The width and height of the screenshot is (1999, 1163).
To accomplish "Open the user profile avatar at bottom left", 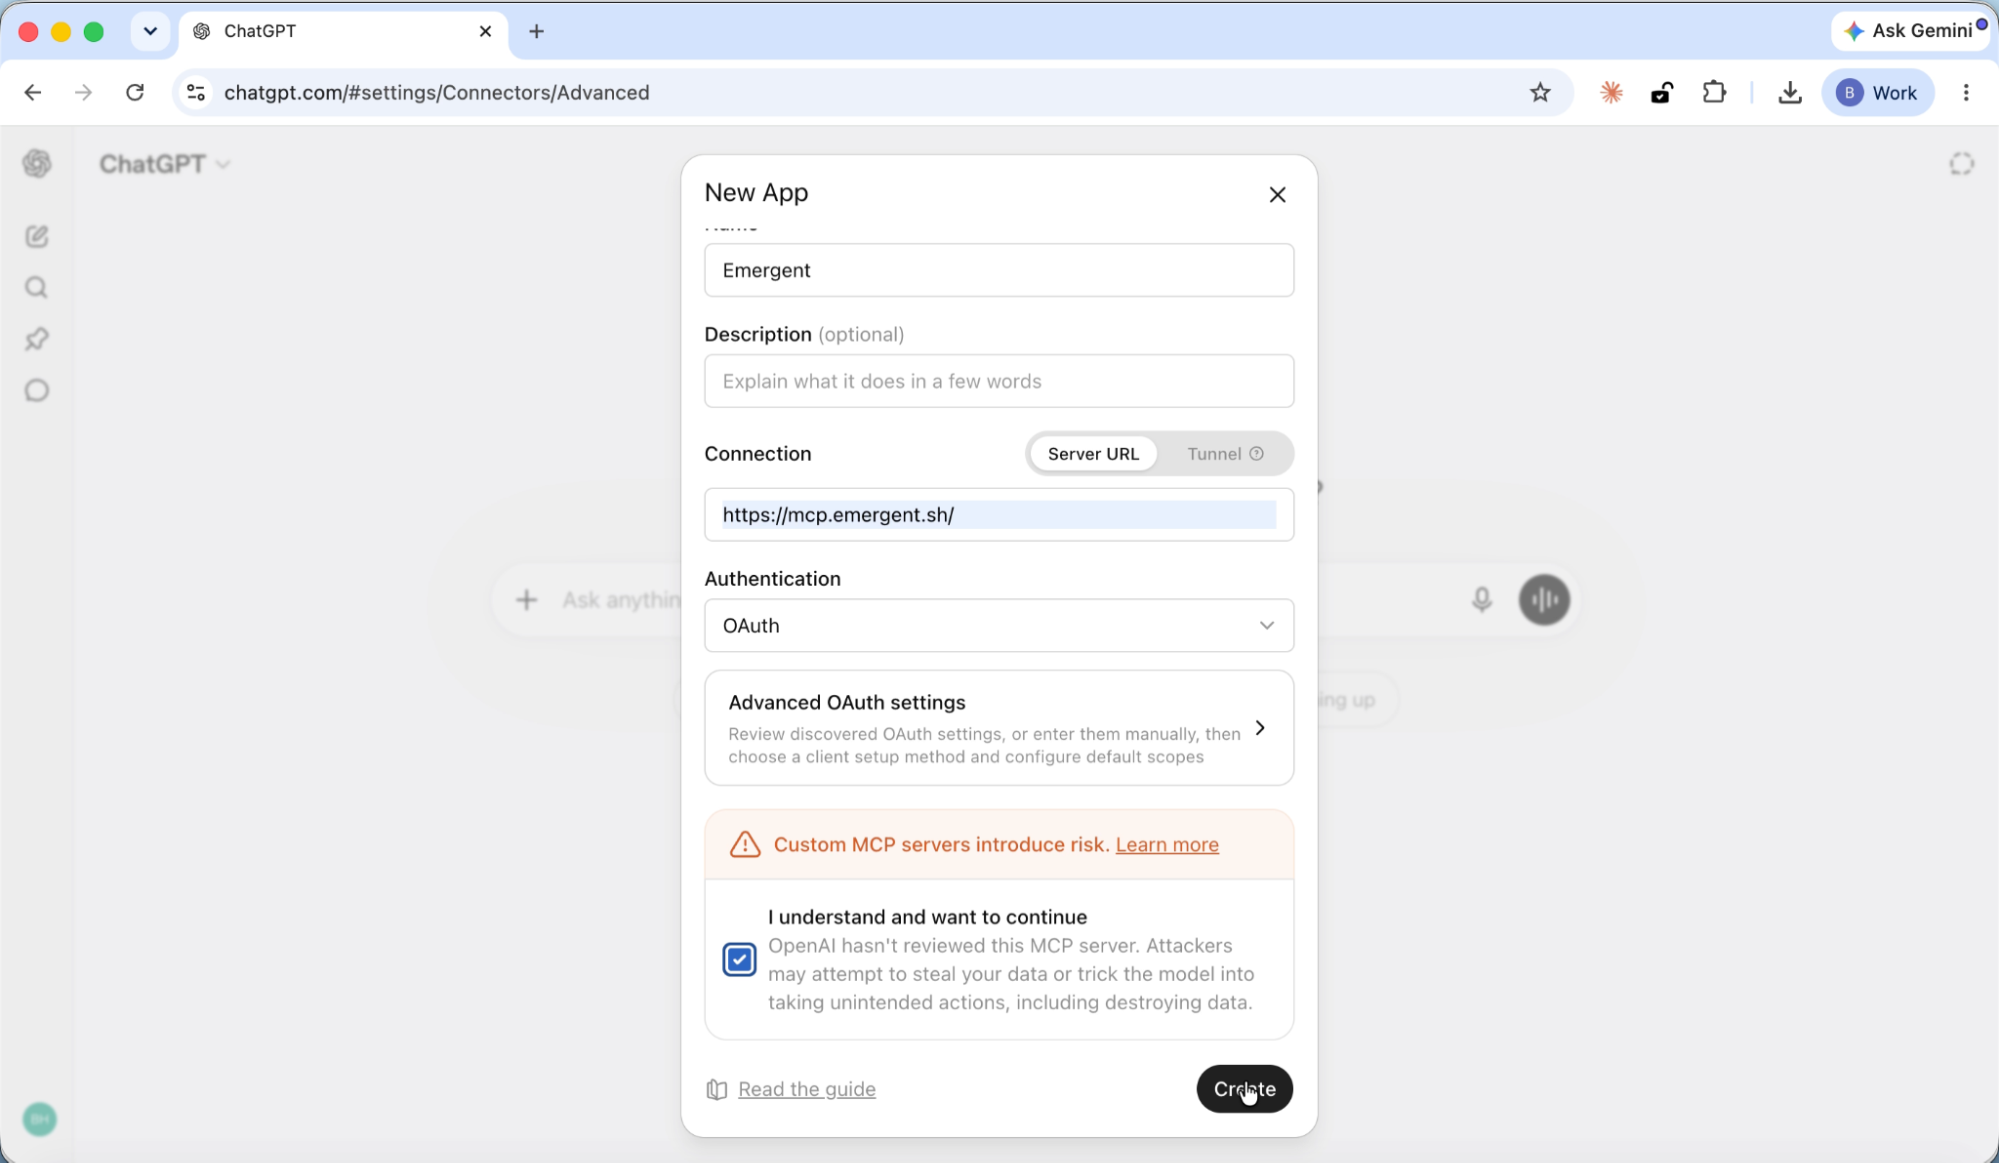I will click(x=40, y=1119).
